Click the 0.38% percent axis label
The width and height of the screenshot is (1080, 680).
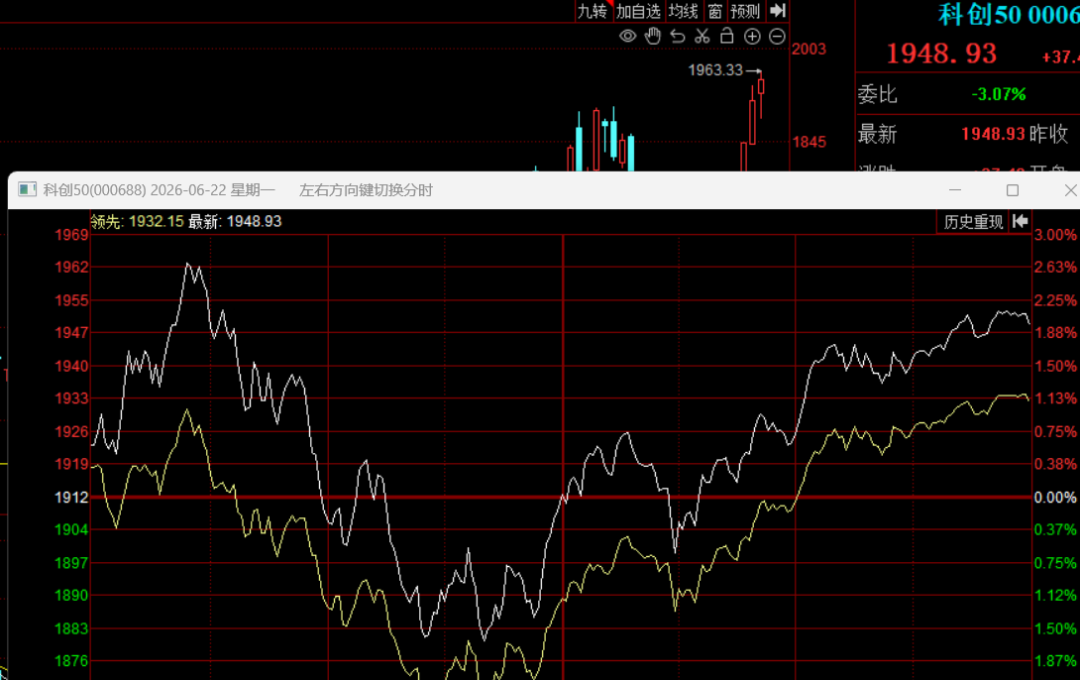(1055, 464)
